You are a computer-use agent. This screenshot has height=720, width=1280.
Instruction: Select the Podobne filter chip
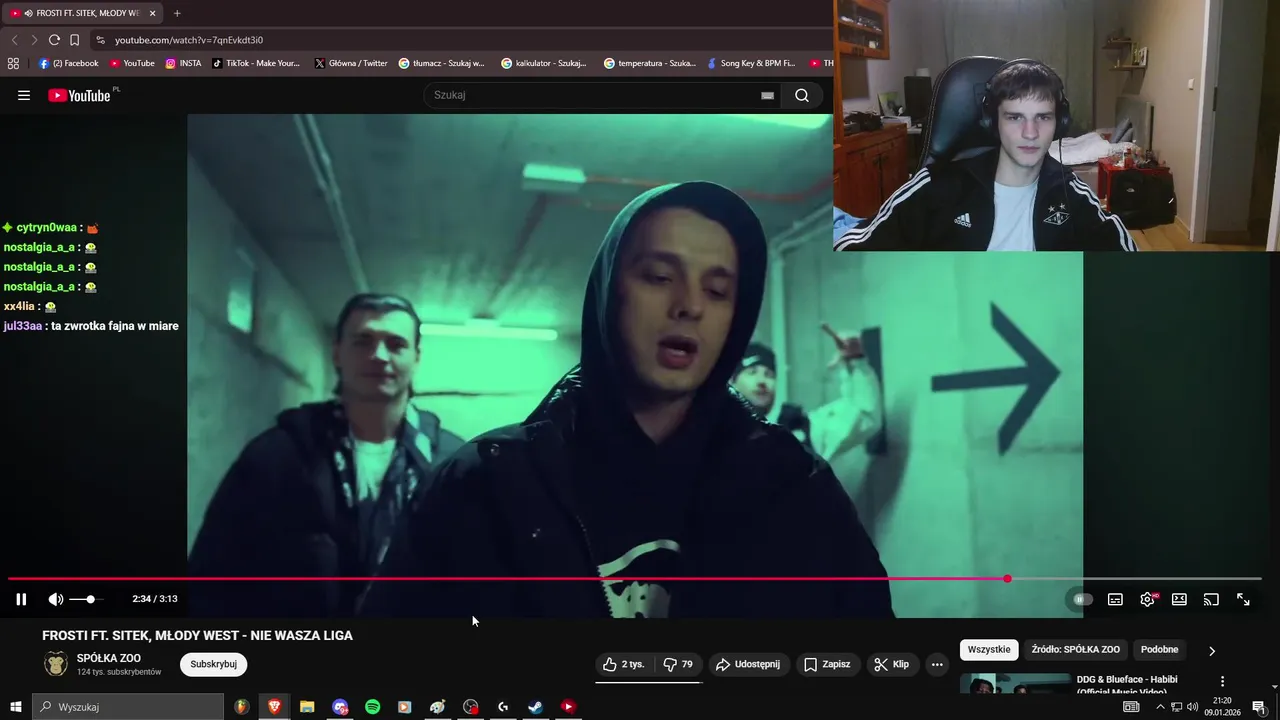click(x=1160, y=650)
